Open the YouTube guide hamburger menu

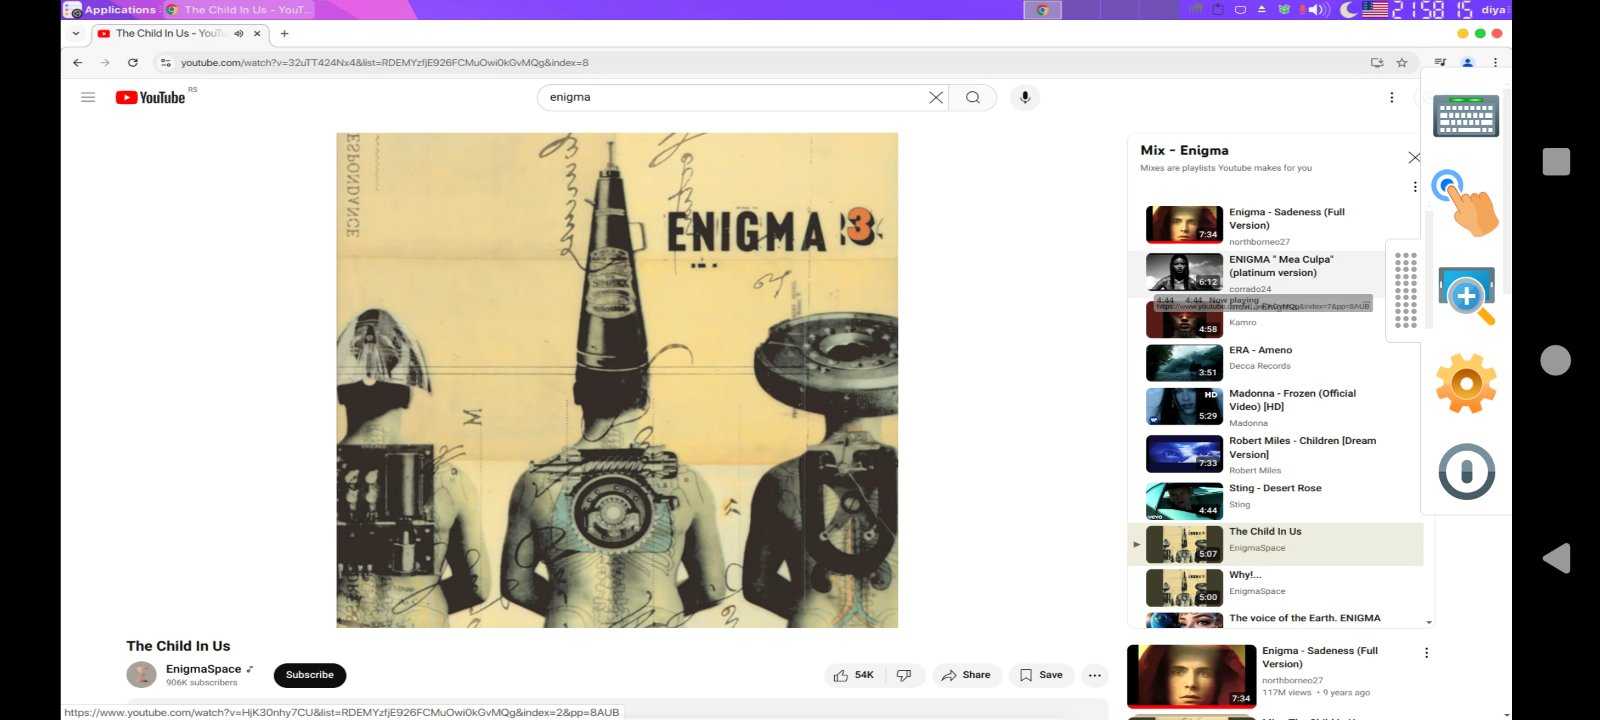tap(88, 97)
